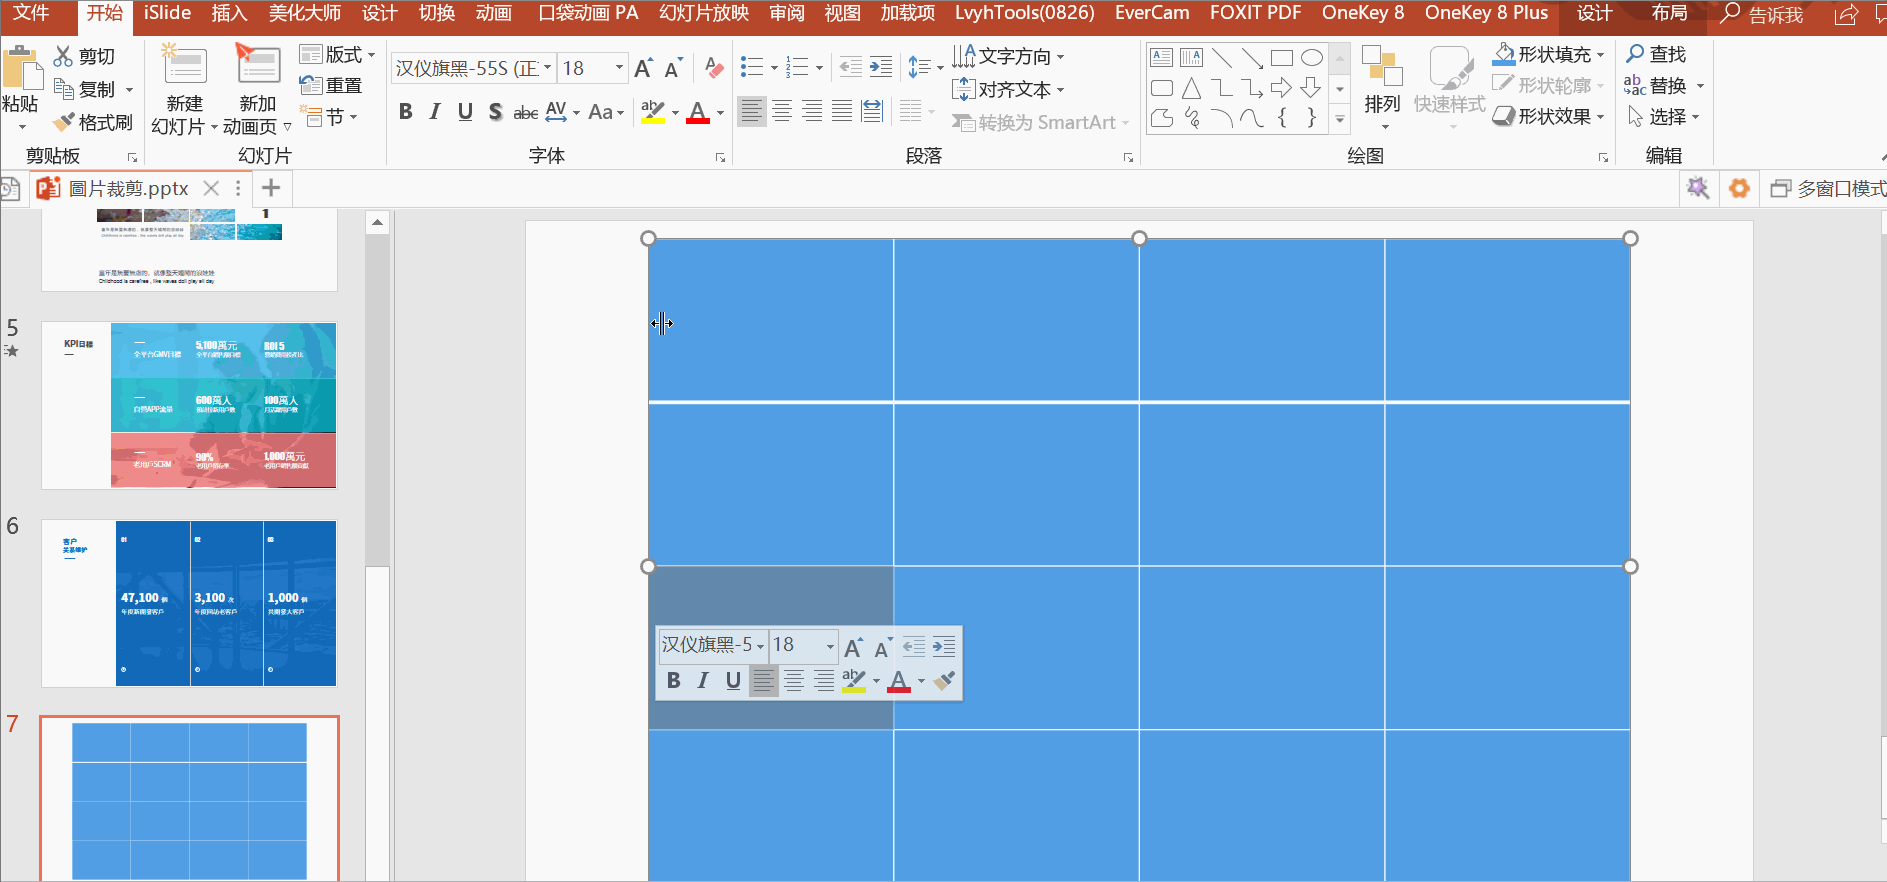Click the Find (查找) button
The width and height of the screenshot is (1887, 882).
tap(1656, 54)
